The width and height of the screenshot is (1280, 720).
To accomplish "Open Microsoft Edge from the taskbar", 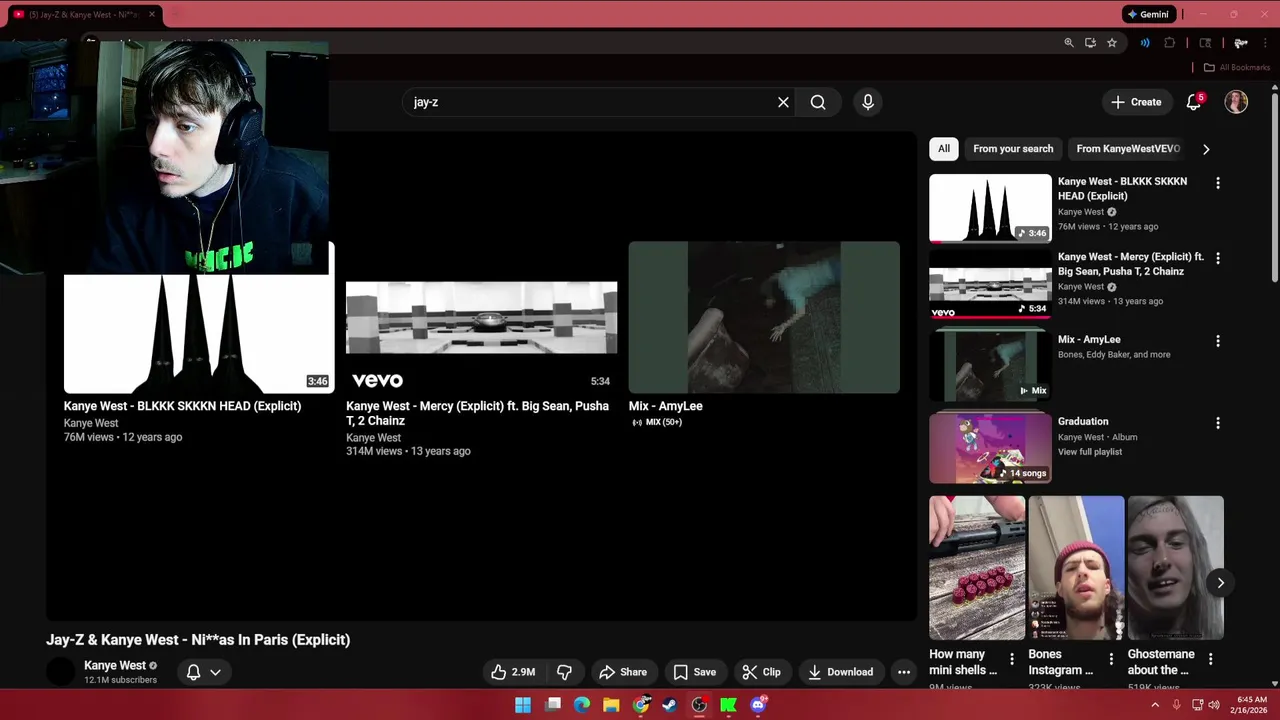I will [582, 705].
